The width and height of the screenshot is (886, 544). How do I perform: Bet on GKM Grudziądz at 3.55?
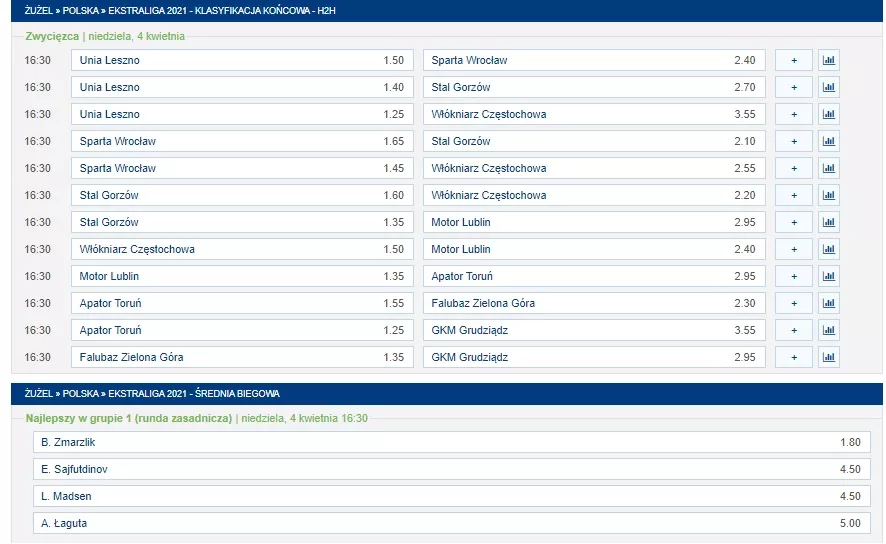(x=594, y=330)
